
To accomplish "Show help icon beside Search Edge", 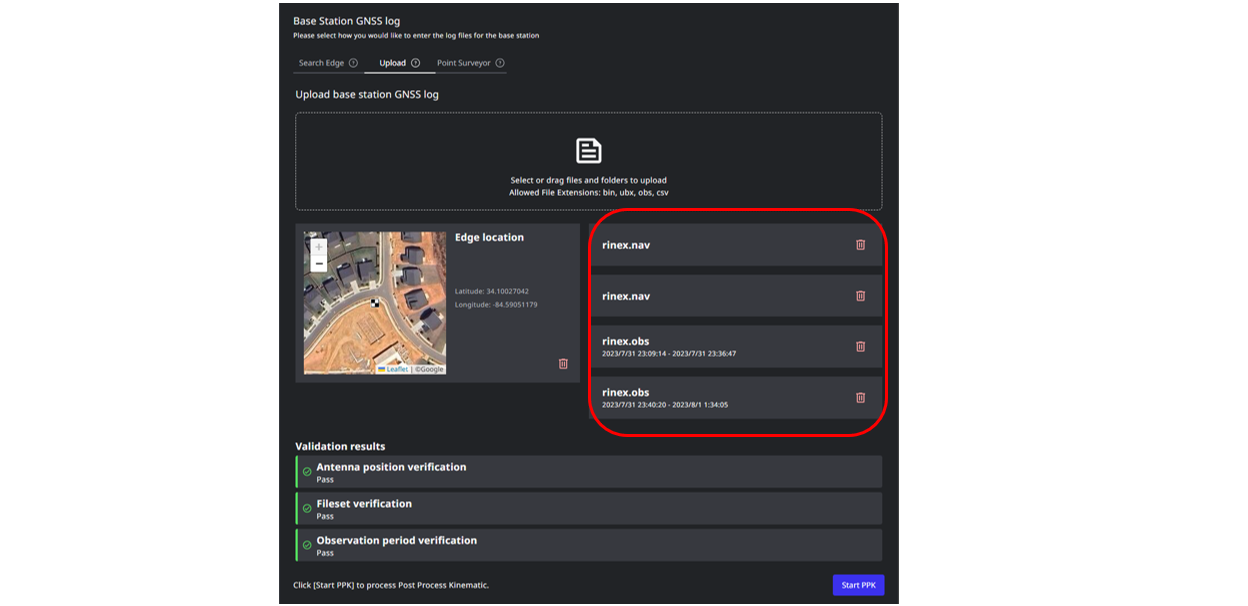I will (353, 63).
